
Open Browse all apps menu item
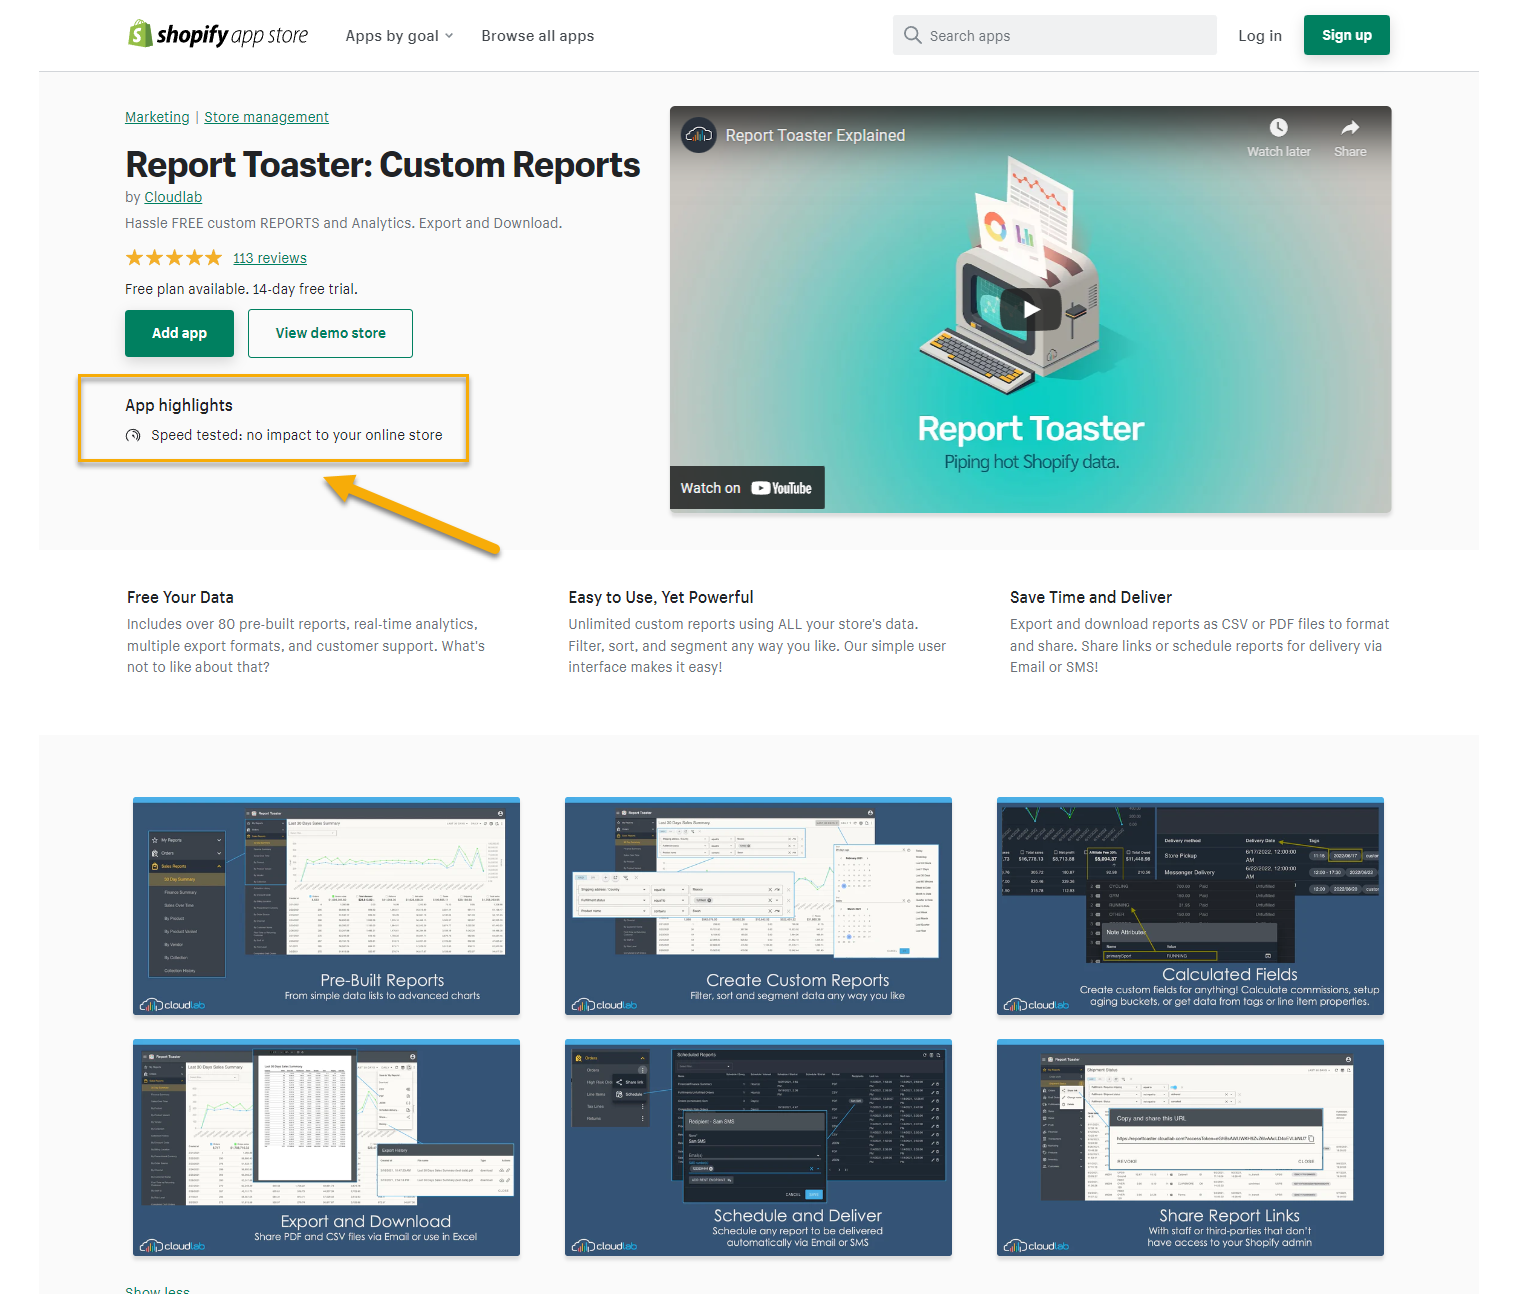click(537, 36)
